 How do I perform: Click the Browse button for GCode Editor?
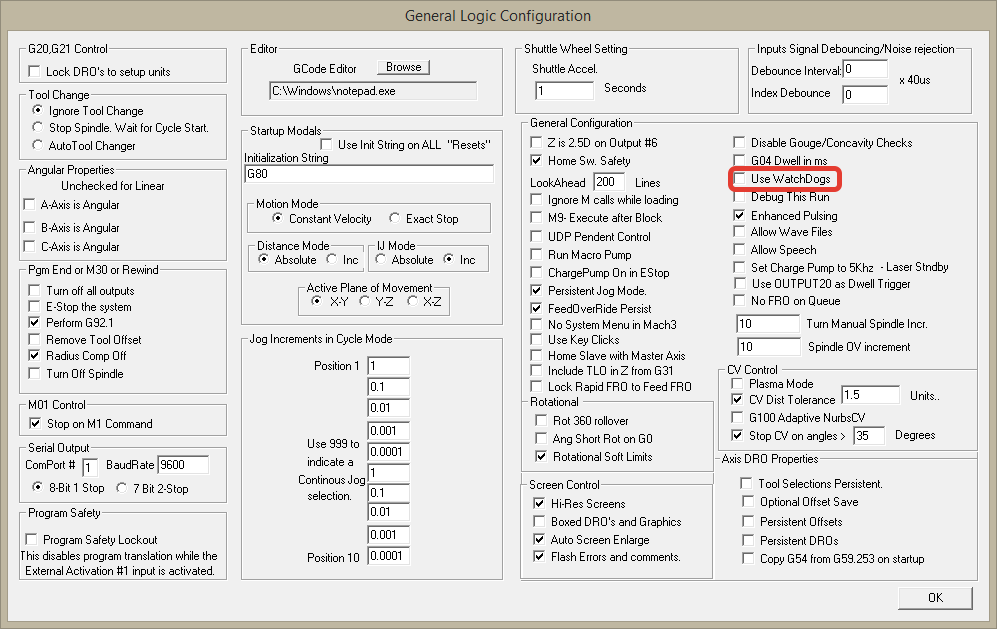click(x=403, y=67)
